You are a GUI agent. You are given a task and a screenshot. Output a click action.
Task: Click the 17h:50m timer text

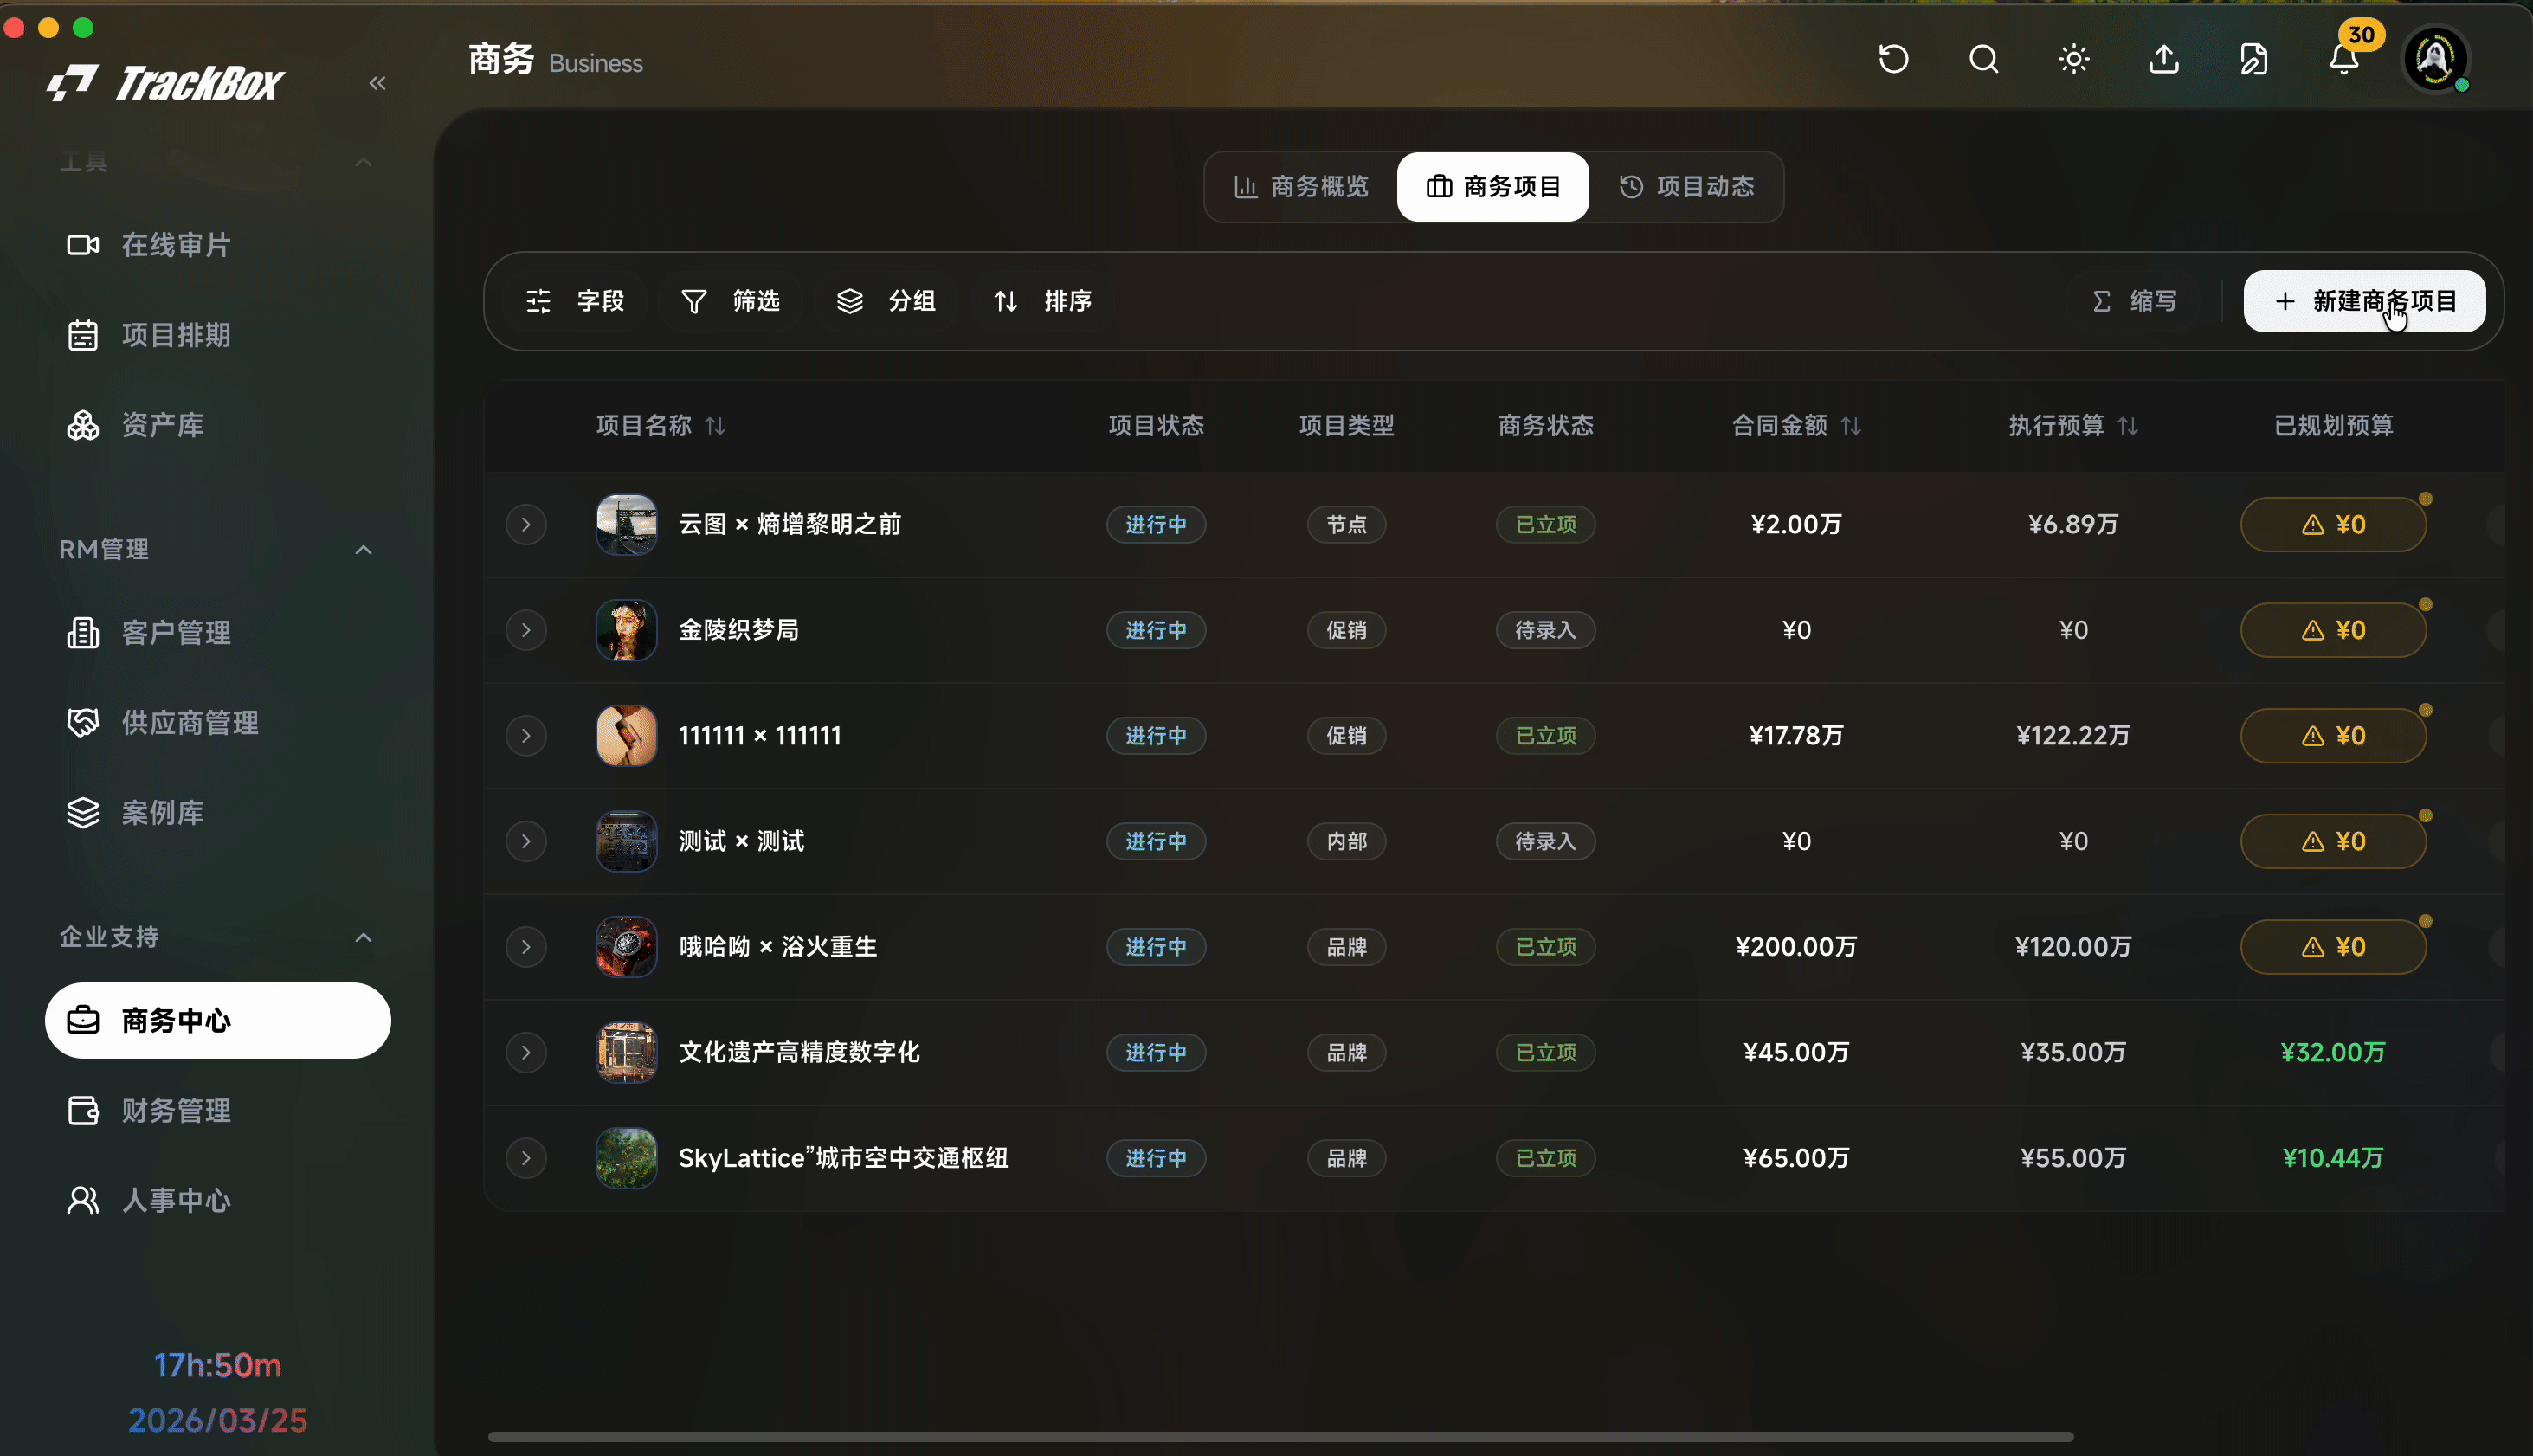coord(218,1366)
